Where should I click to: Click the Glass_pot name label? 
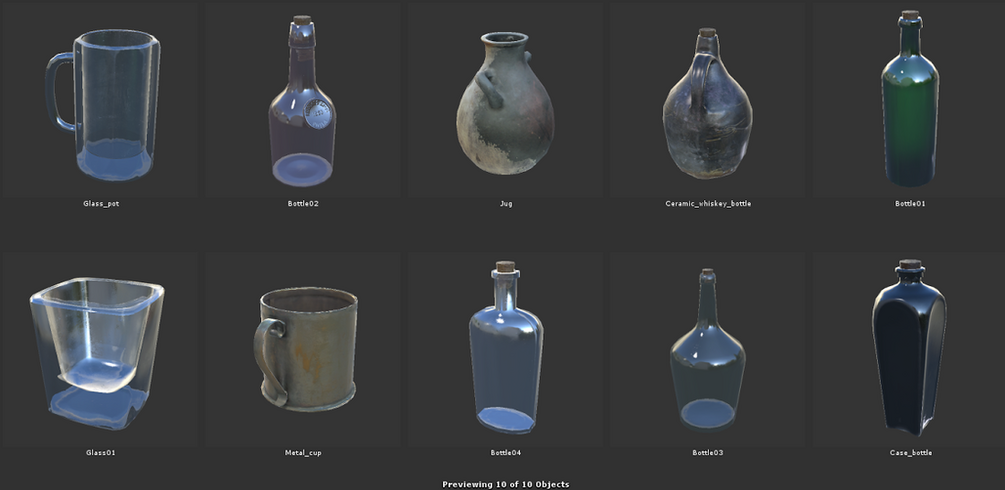[x=101, y=203]
